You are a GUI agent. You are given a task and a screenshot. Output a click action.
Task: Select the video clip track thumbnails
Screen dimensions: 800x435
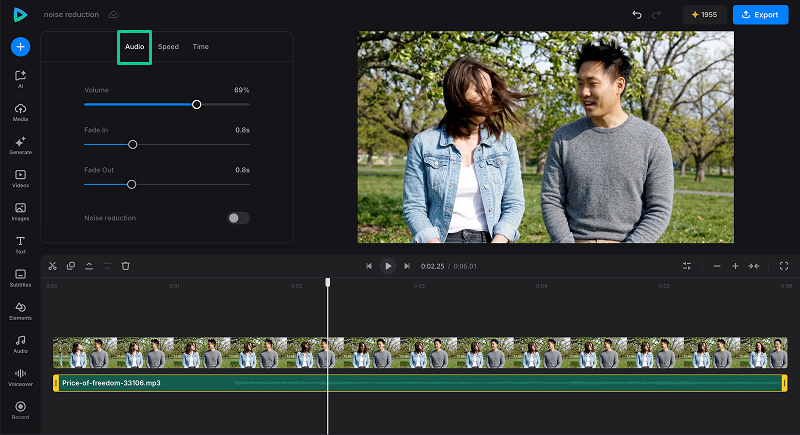coord(420,352)
